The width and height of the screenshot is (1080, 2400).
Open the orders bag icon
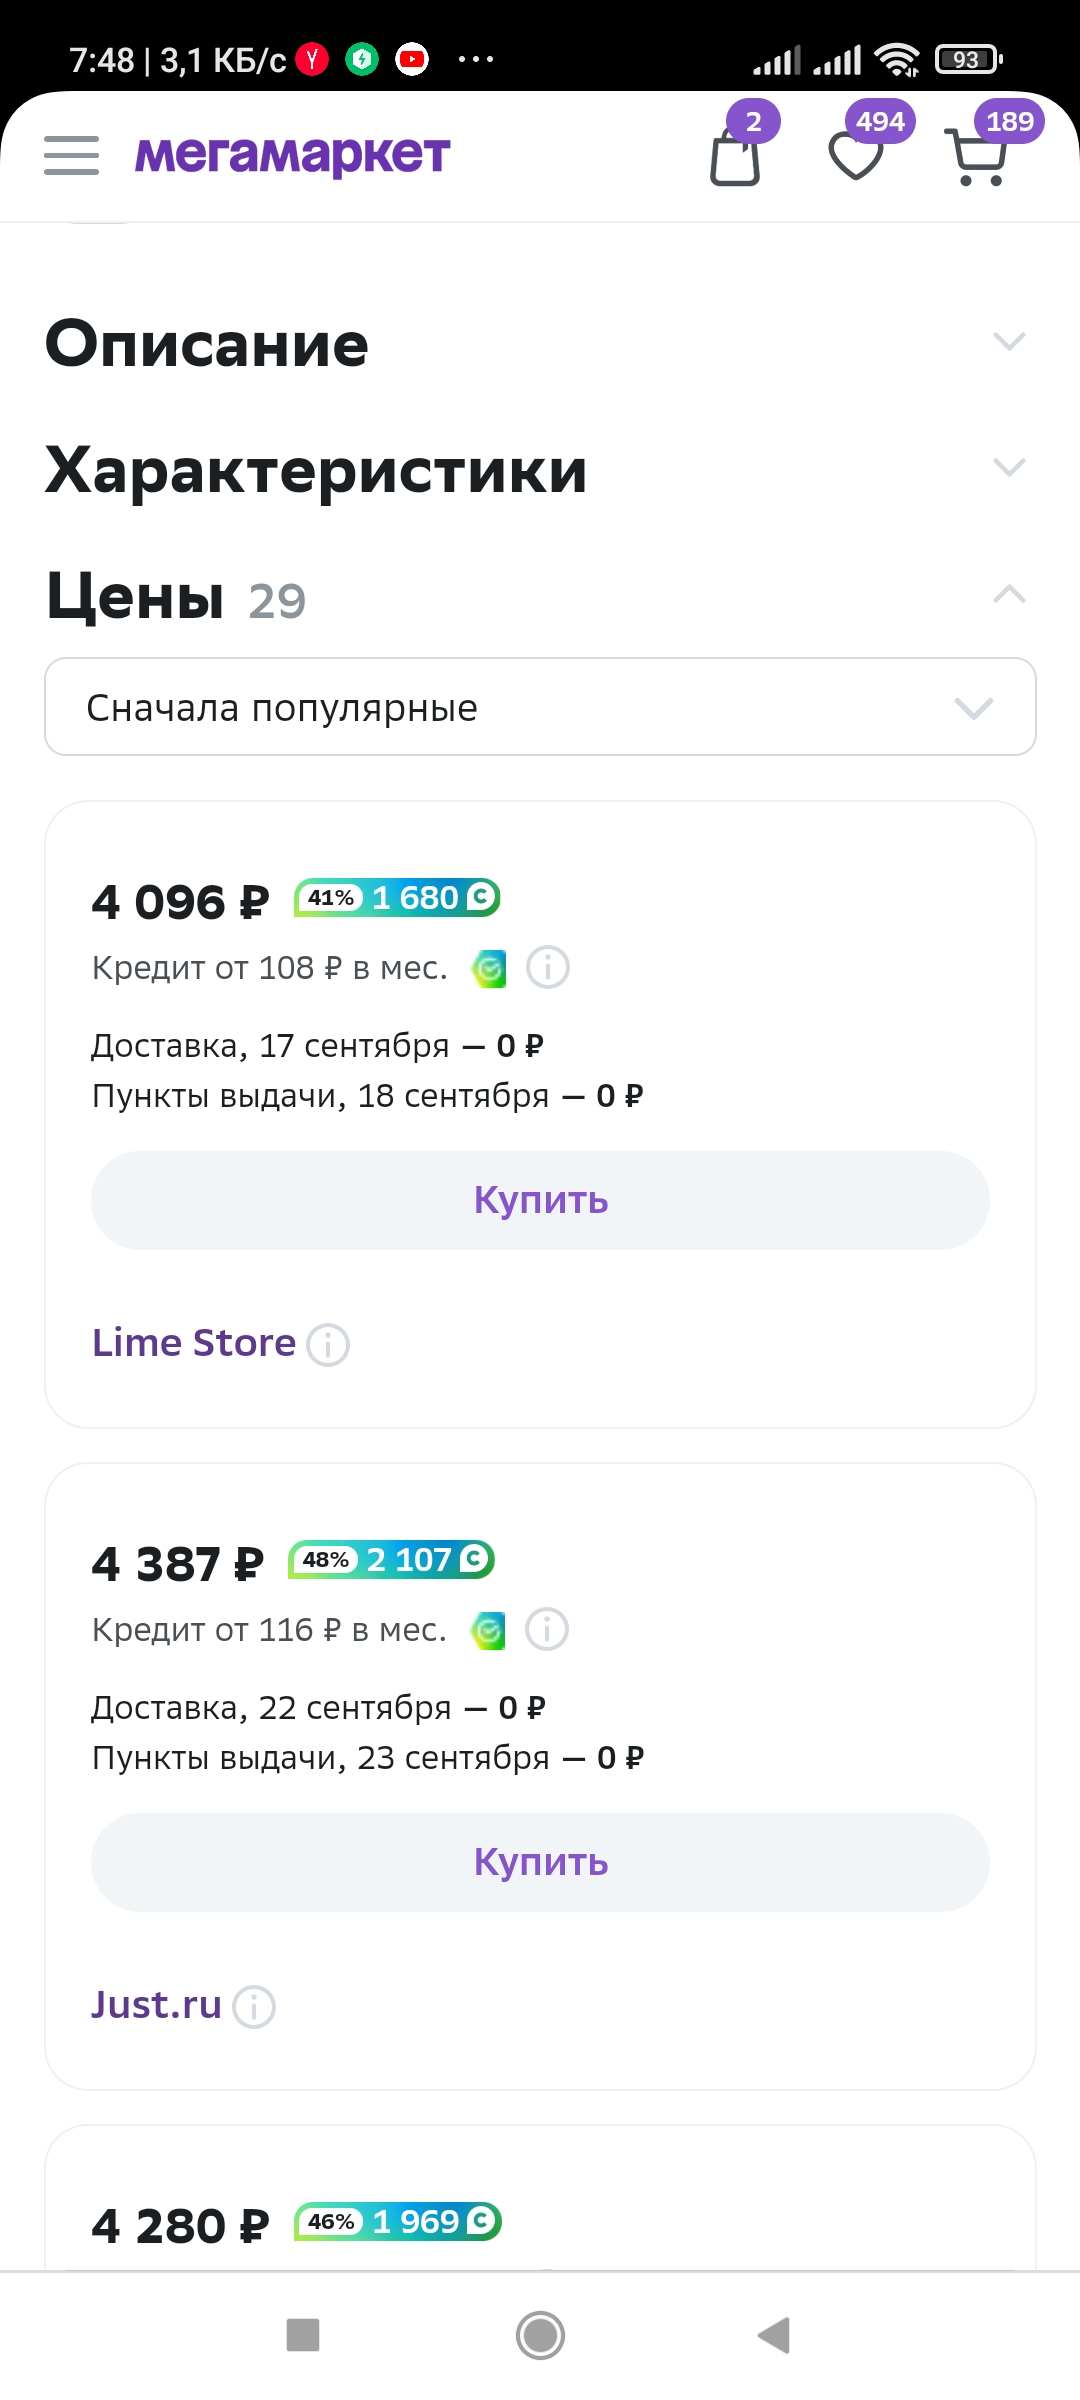pyautogui.click(x=736, y=156)
